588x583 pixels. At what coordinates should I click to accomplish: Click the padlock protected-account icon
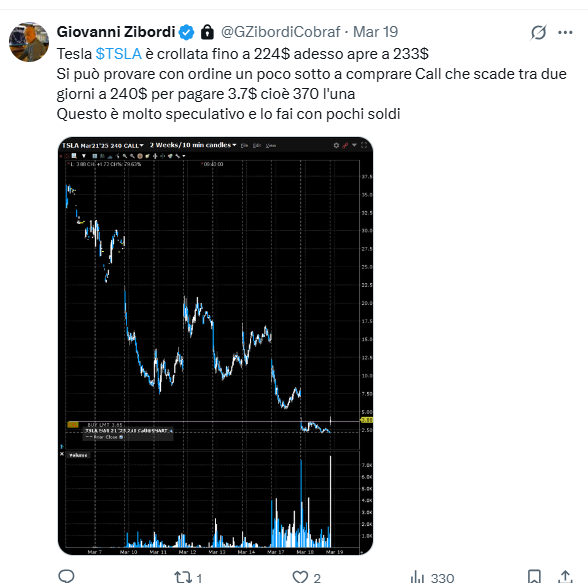[x=207, y=32]
